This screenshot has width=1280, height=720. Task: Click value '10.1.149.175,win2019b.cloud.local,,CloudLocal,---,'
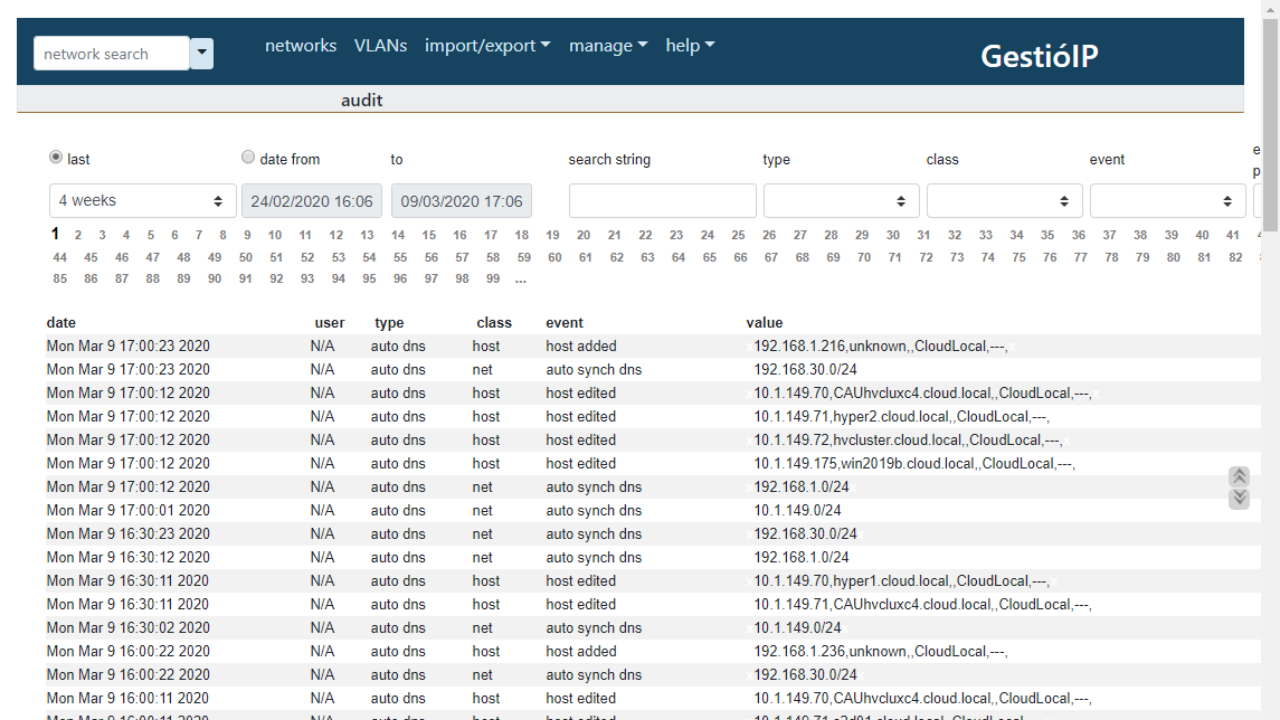914,463
